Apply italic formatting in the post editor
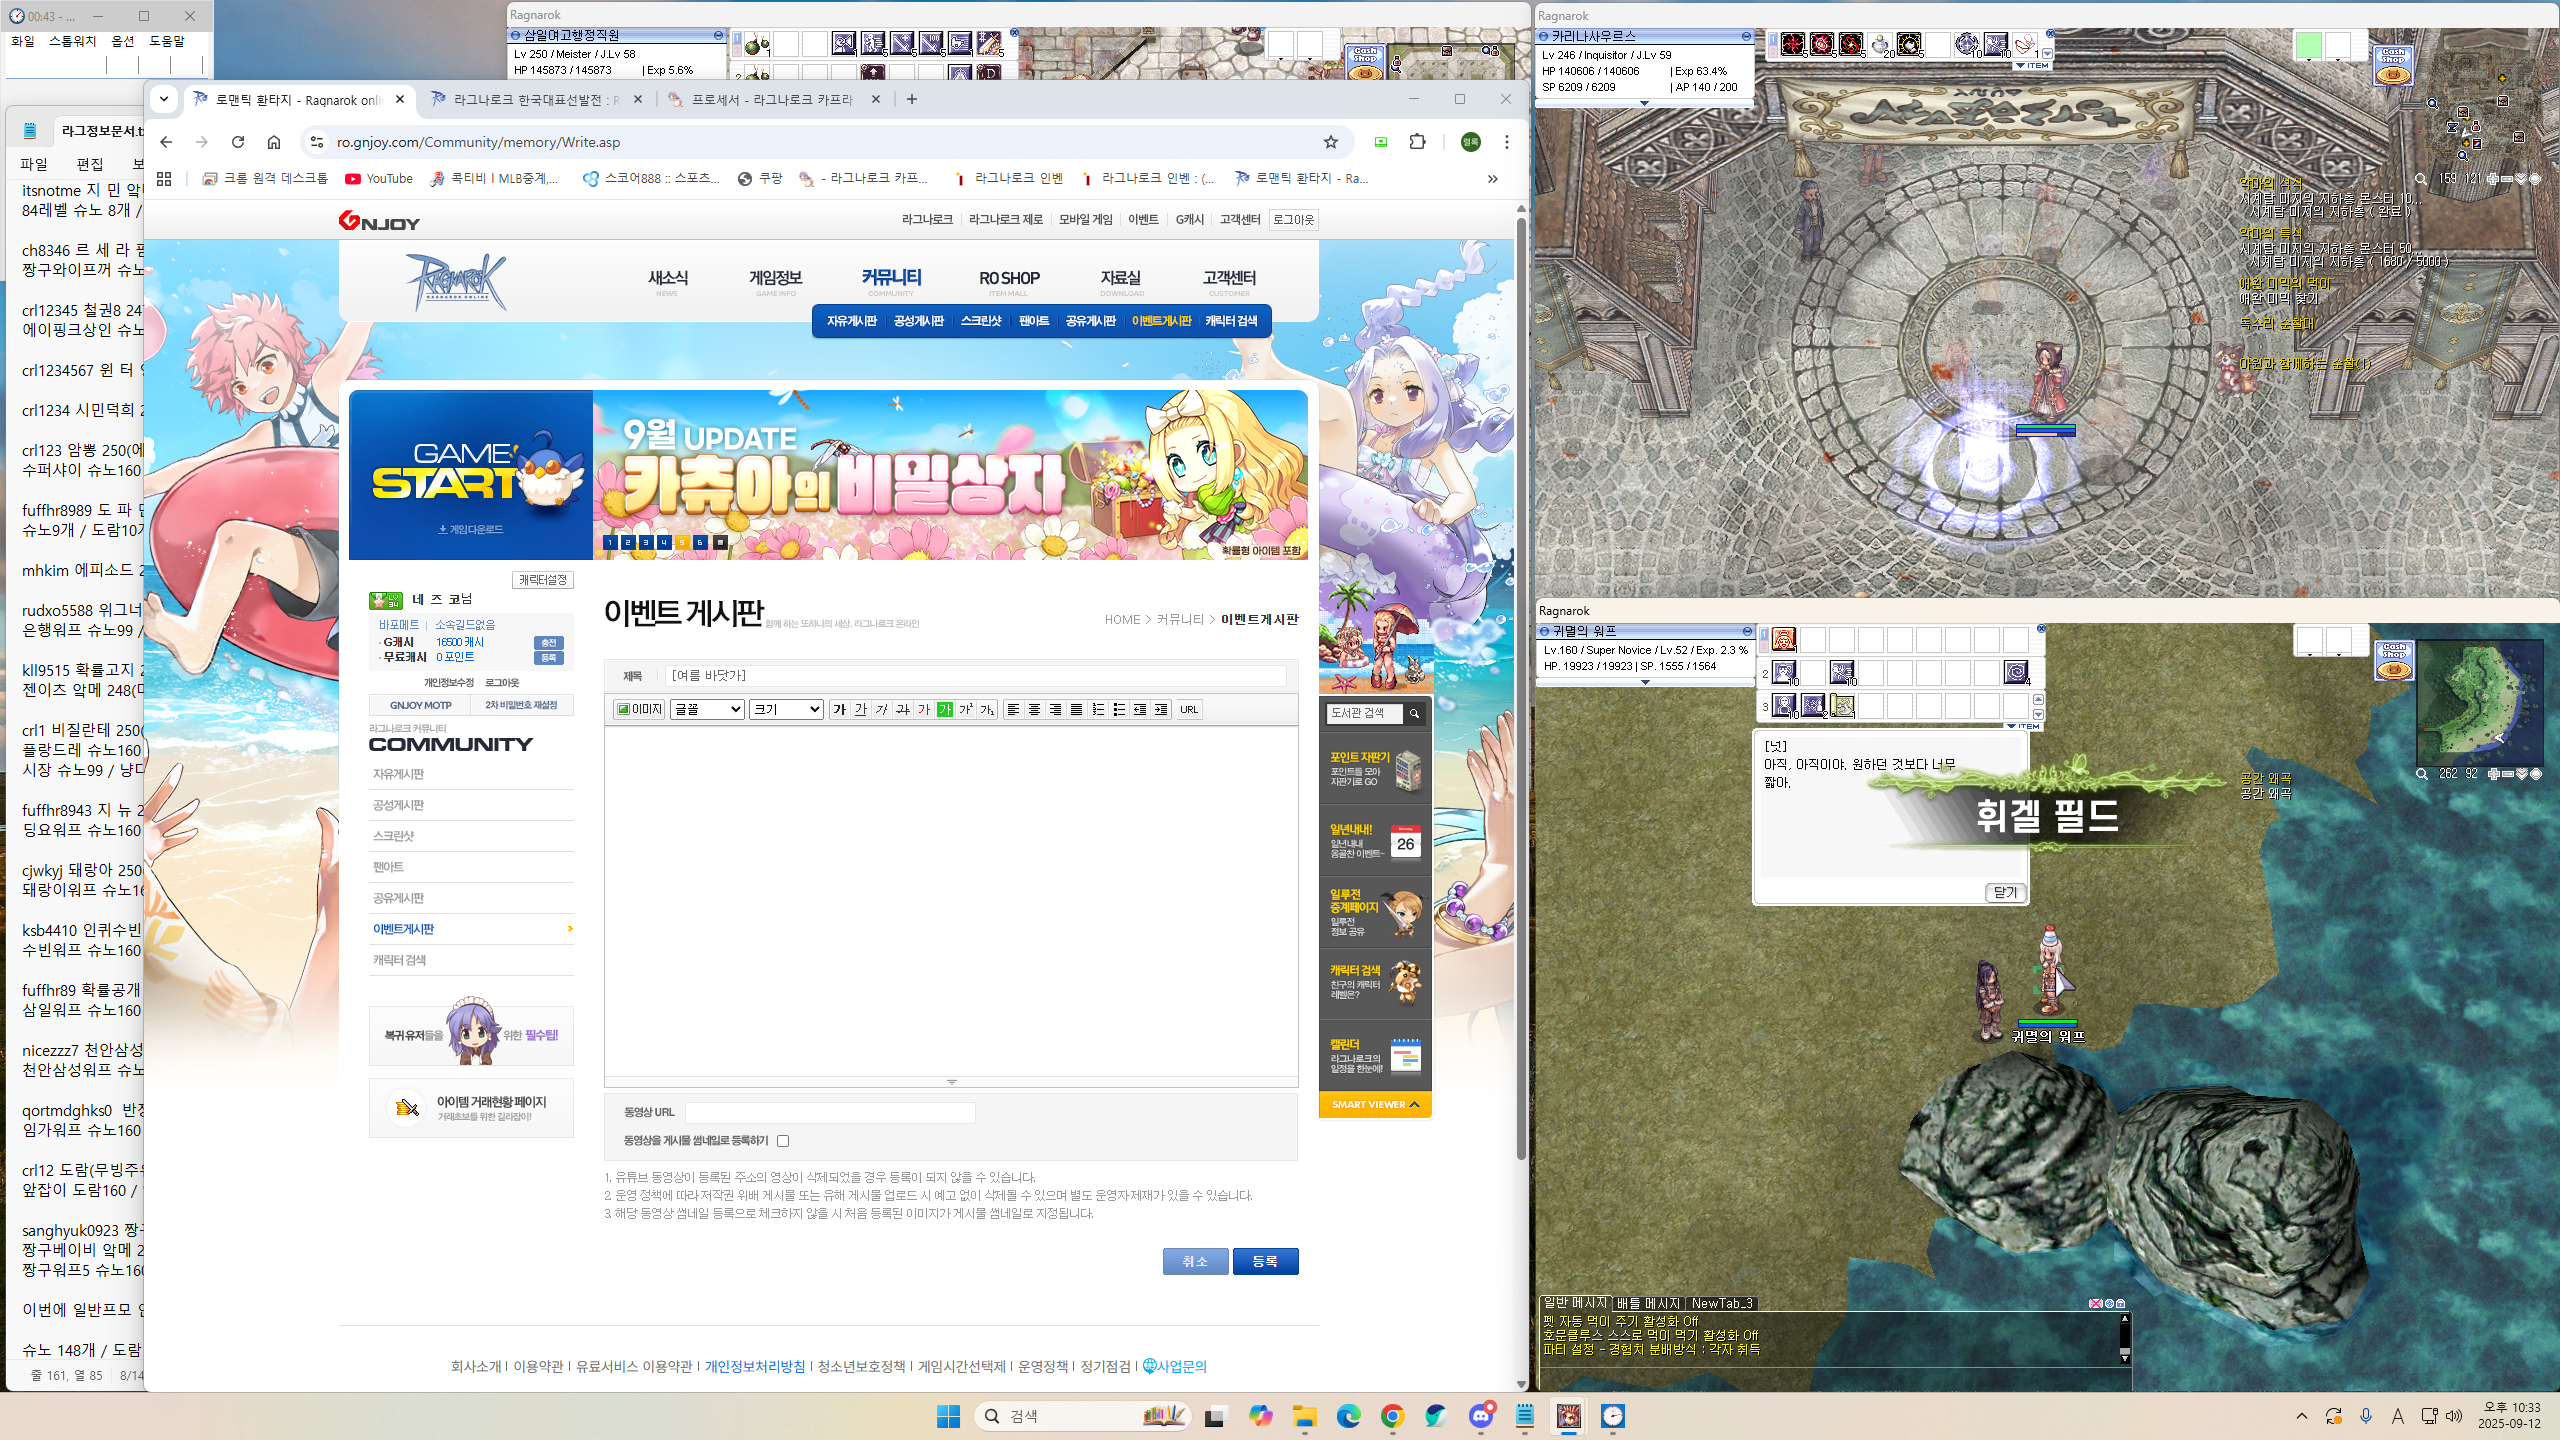2560x1440 pixels. point(882,709)
